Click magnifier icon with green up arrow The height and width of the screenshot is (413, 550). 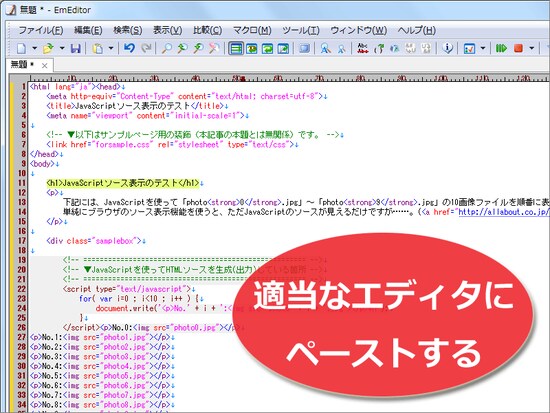[x=182, y=48]
